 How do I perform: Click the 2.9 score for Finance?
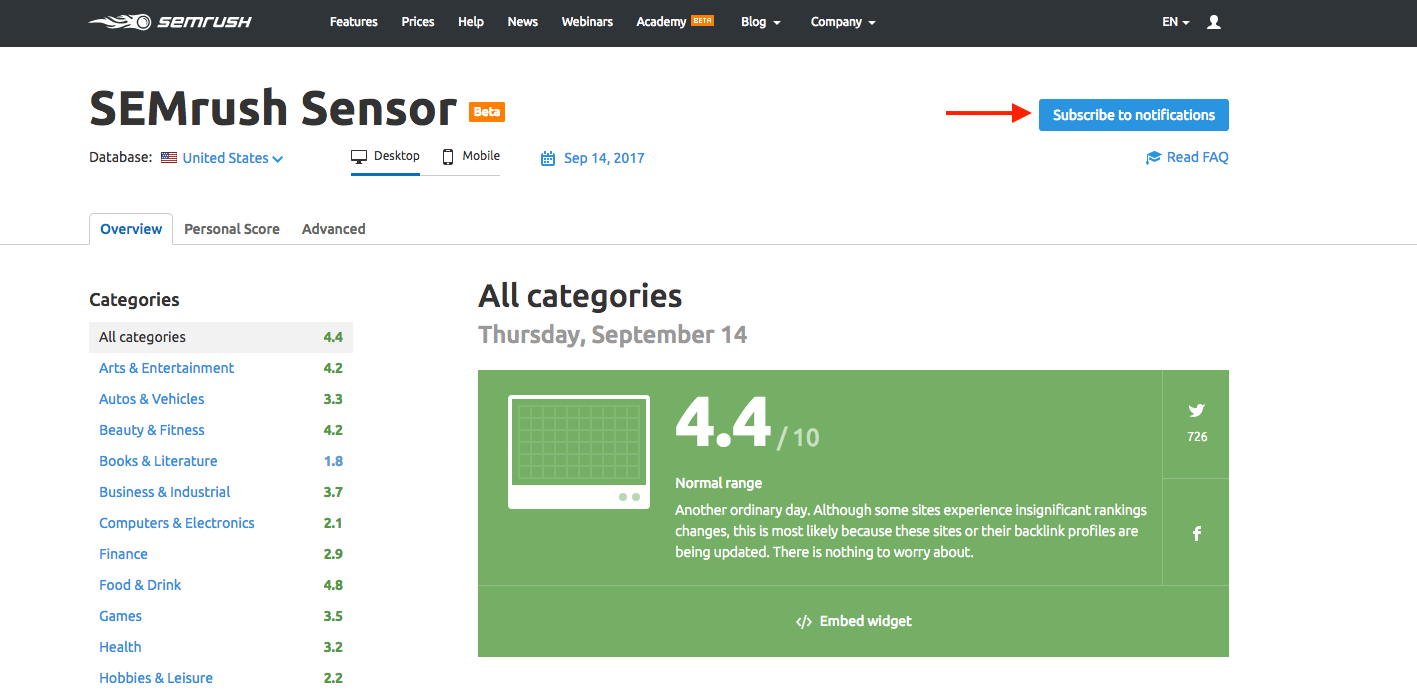pos(333,554)
